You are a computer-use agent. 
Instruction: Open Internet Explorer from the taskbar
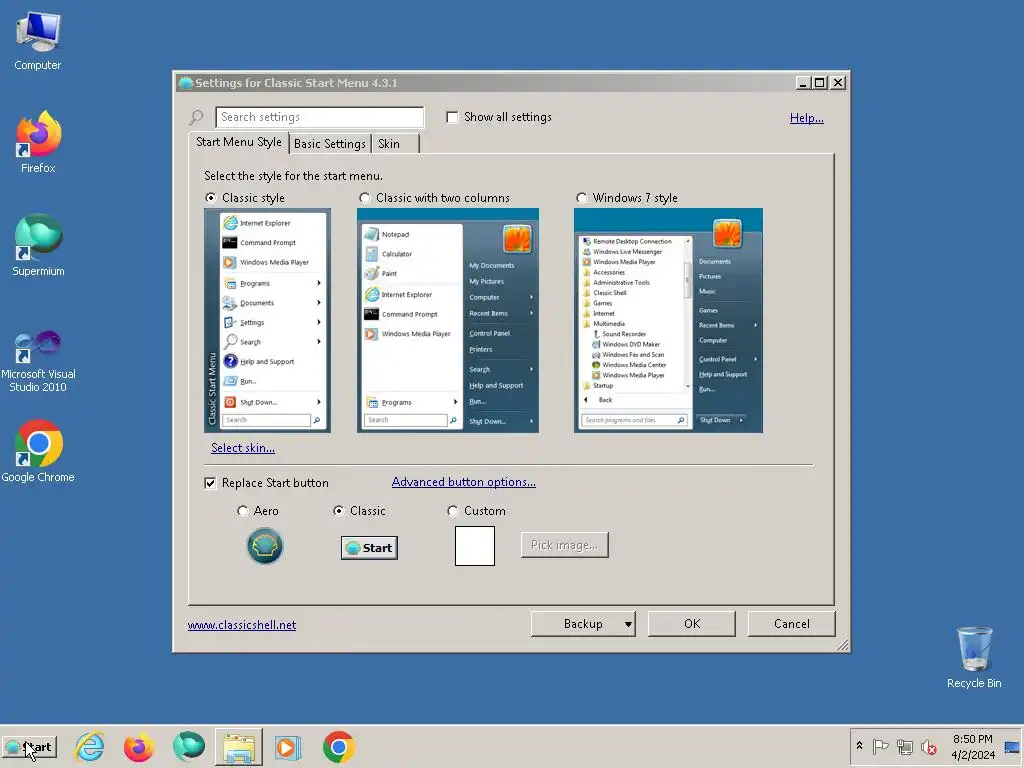(89, 747)
